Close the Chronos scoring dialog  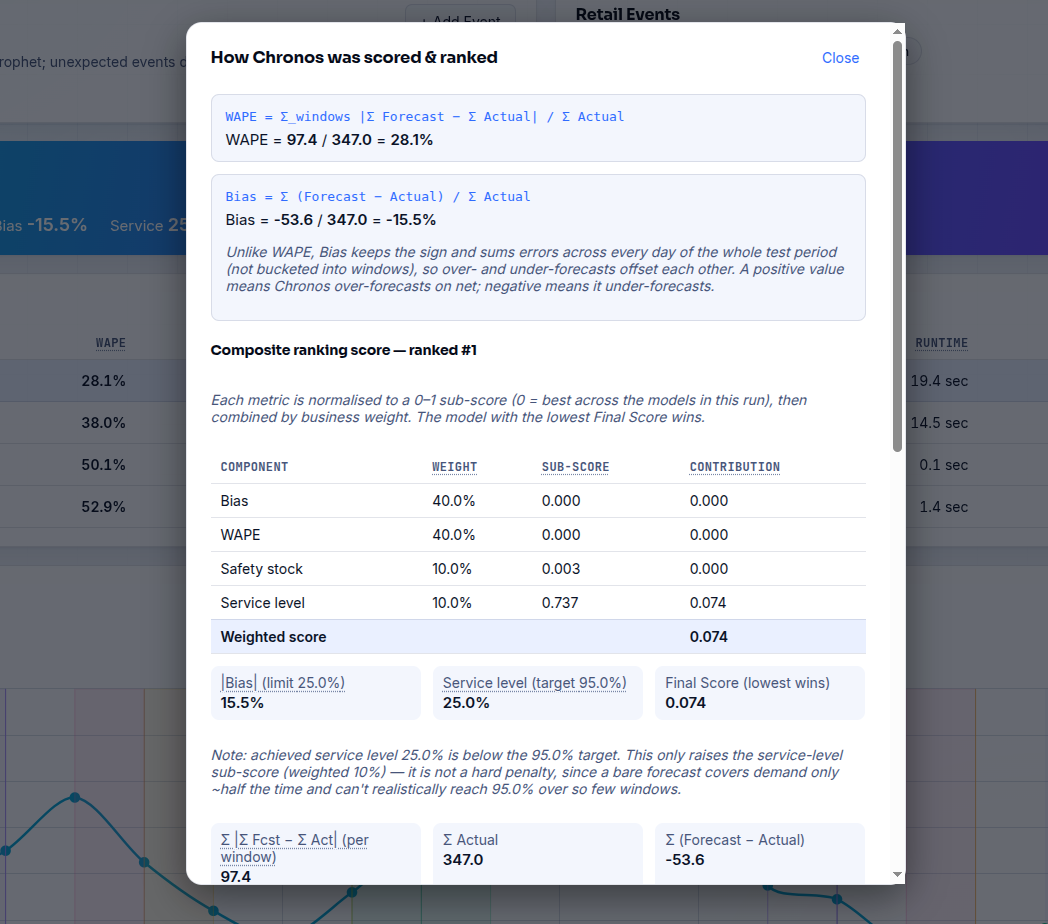[840, 58]
